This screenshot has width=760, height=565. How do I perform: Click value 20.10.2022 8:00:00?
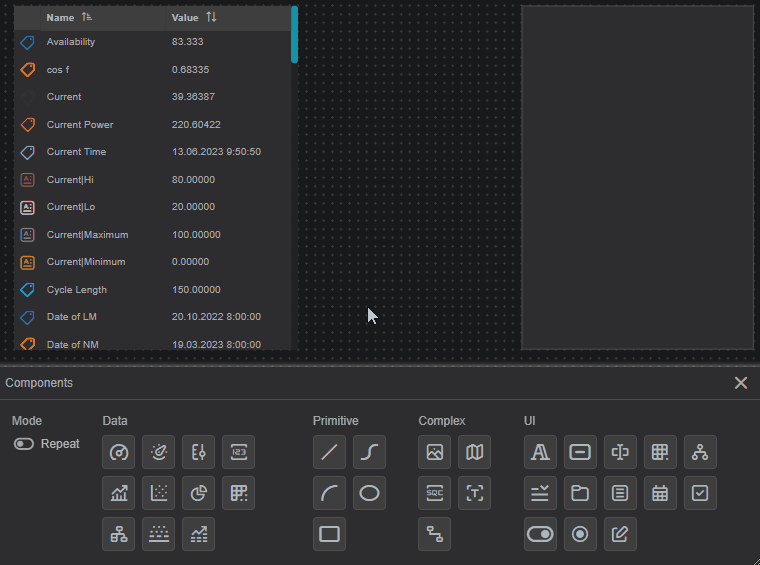point(216,317)
